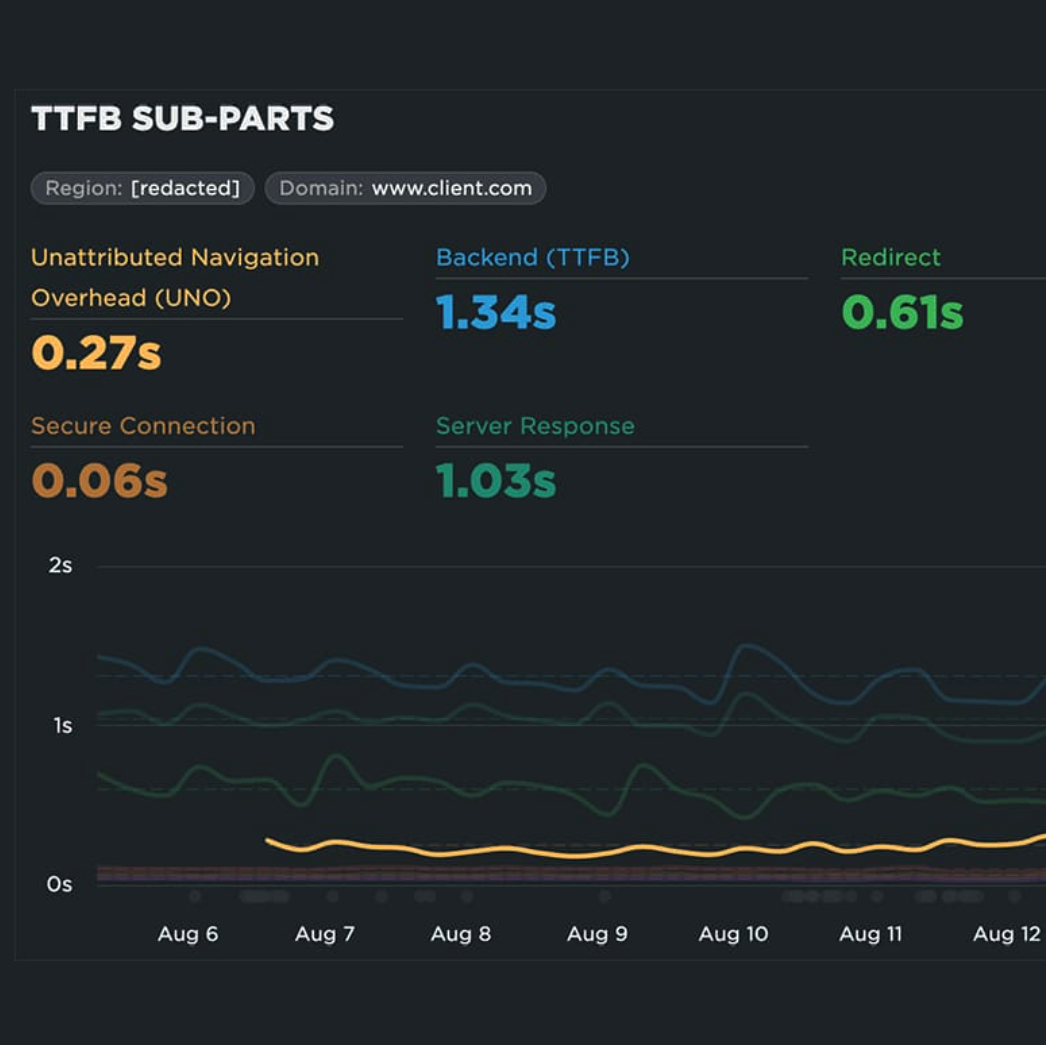1046x1045 pixels.
Task: Select the 0.61s Redirect value
Action: pos(902,312)
